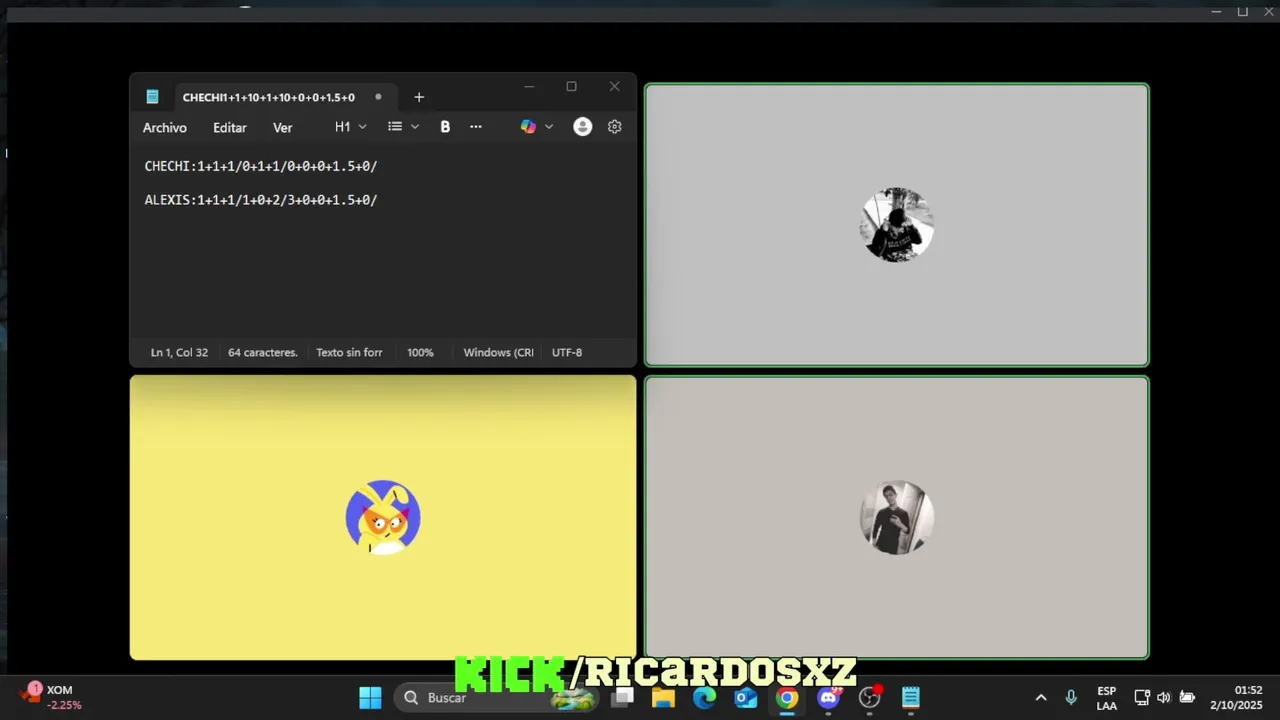Select the yellow tile cartoon avatar
1280x720 pixels.
[383, 517]
